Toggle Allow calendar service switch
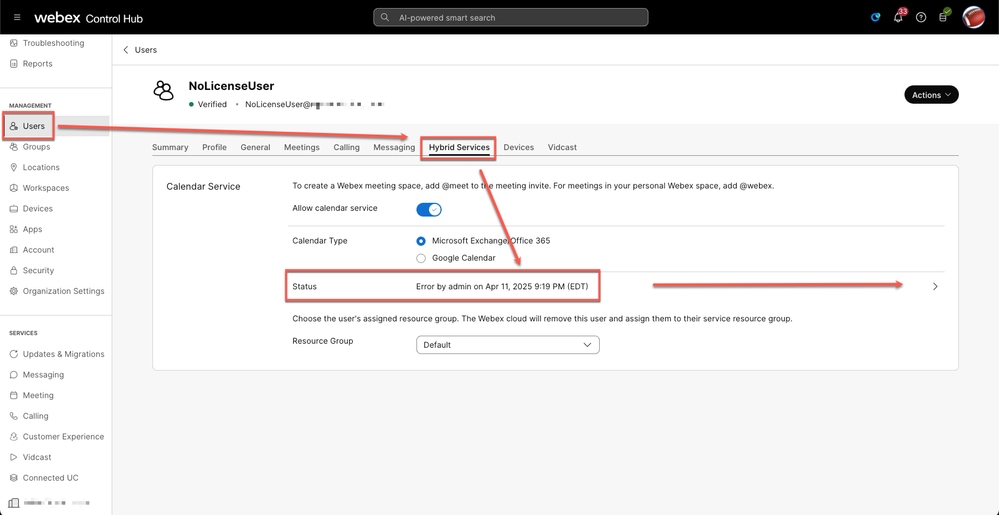 pyautogui.click(x=429, y=210)
